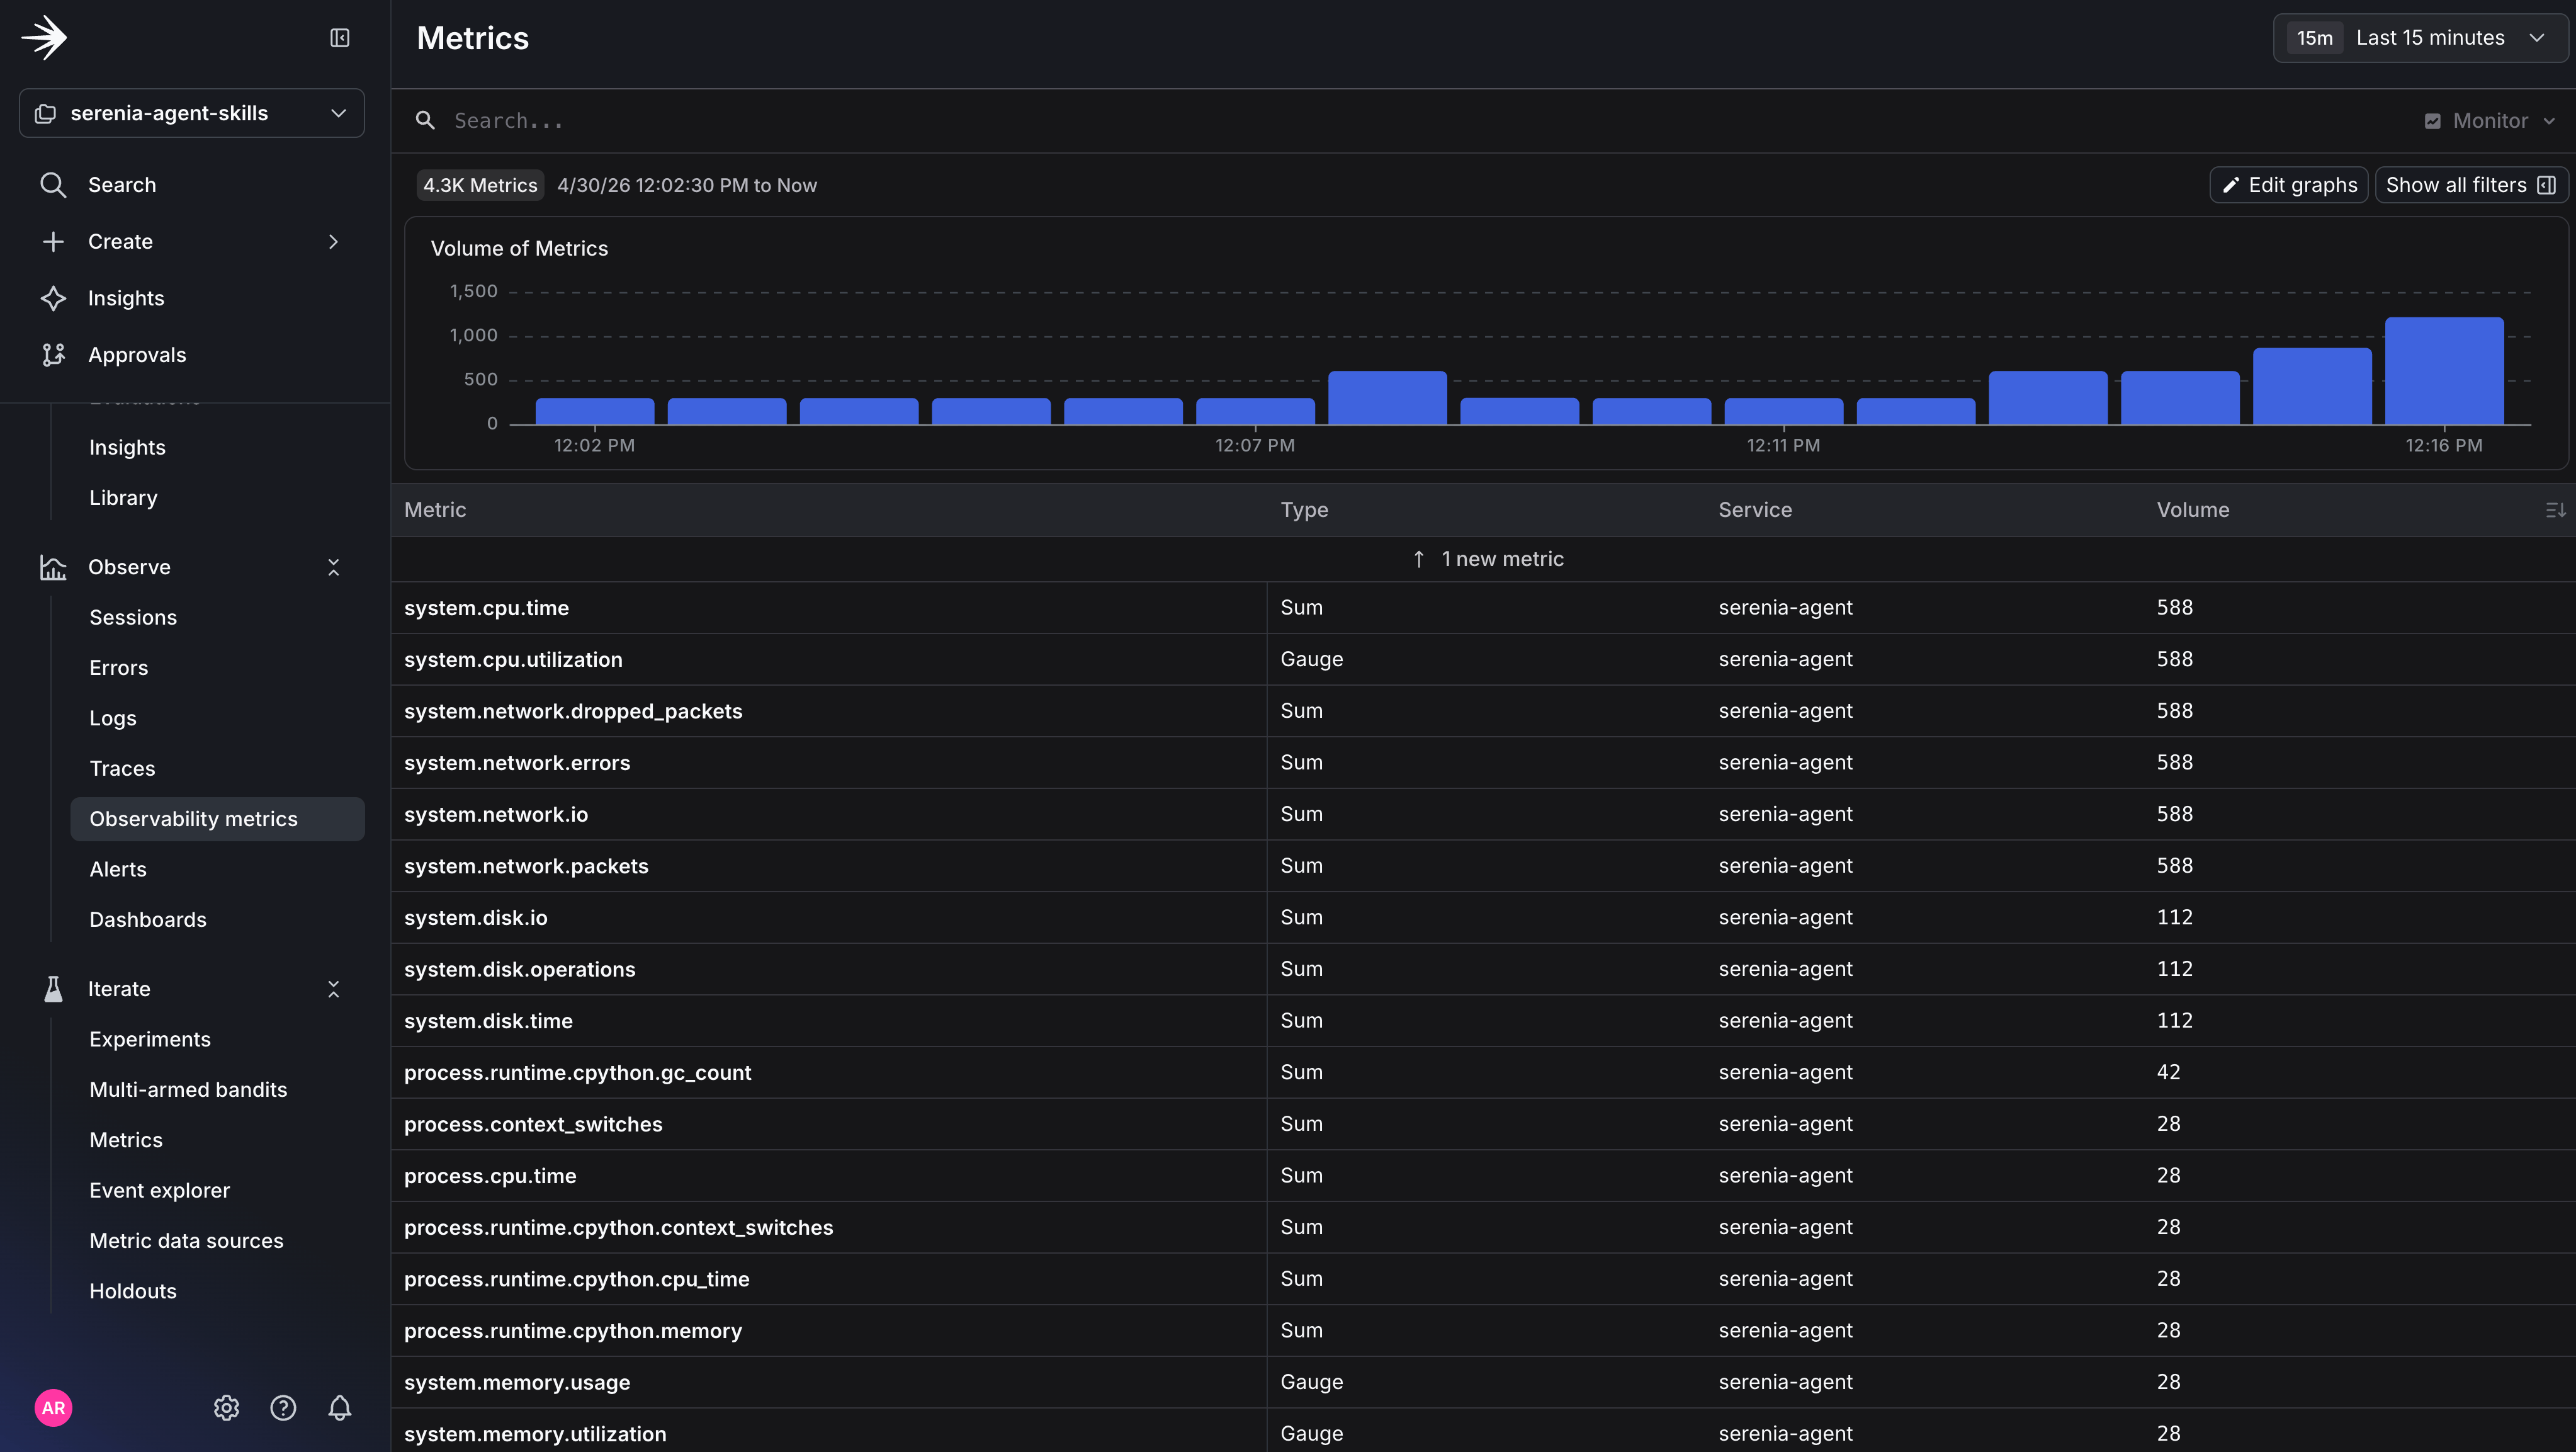Click the metrics Search input field

pos(1400,121)
